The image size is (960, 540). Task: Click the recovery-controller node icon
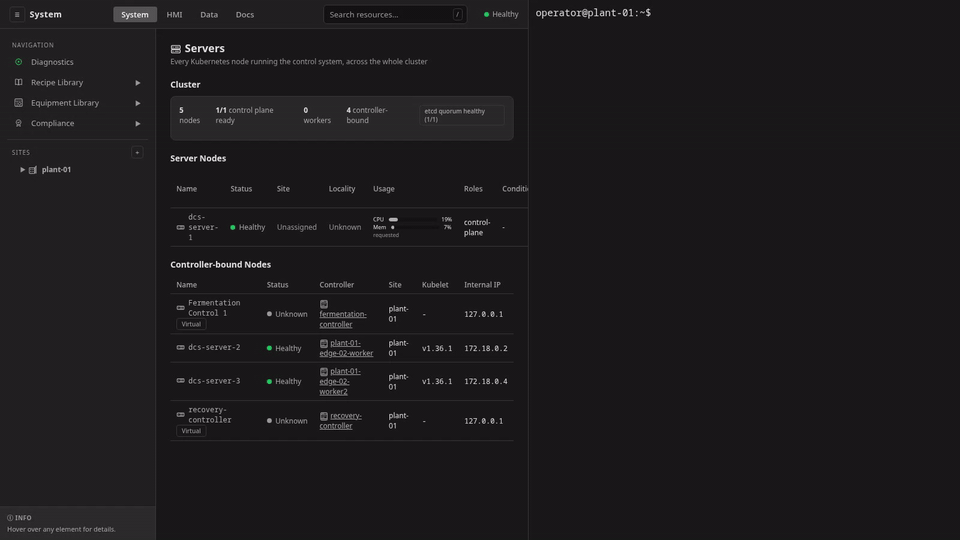(x=181, y=414)
